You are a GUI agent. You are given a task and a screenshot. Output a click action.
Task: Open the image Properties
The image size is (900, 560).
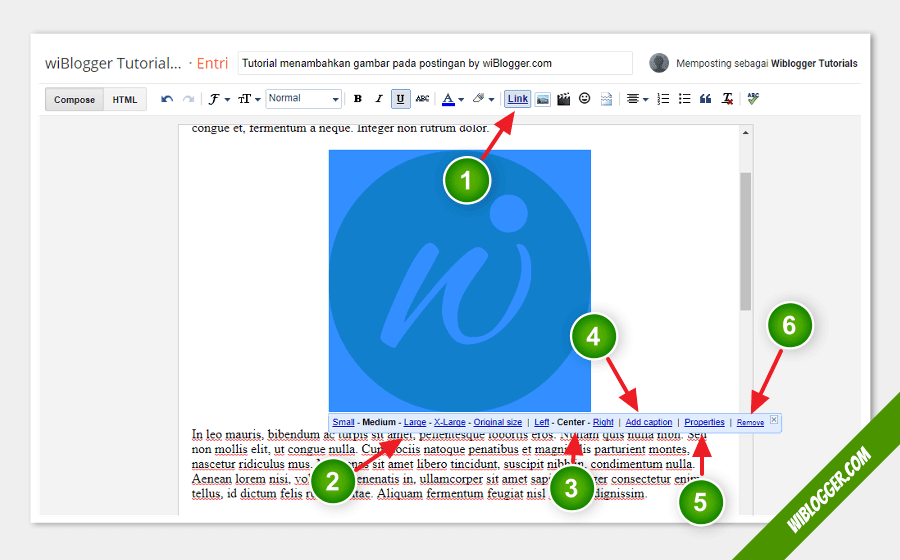click(704, 422)
